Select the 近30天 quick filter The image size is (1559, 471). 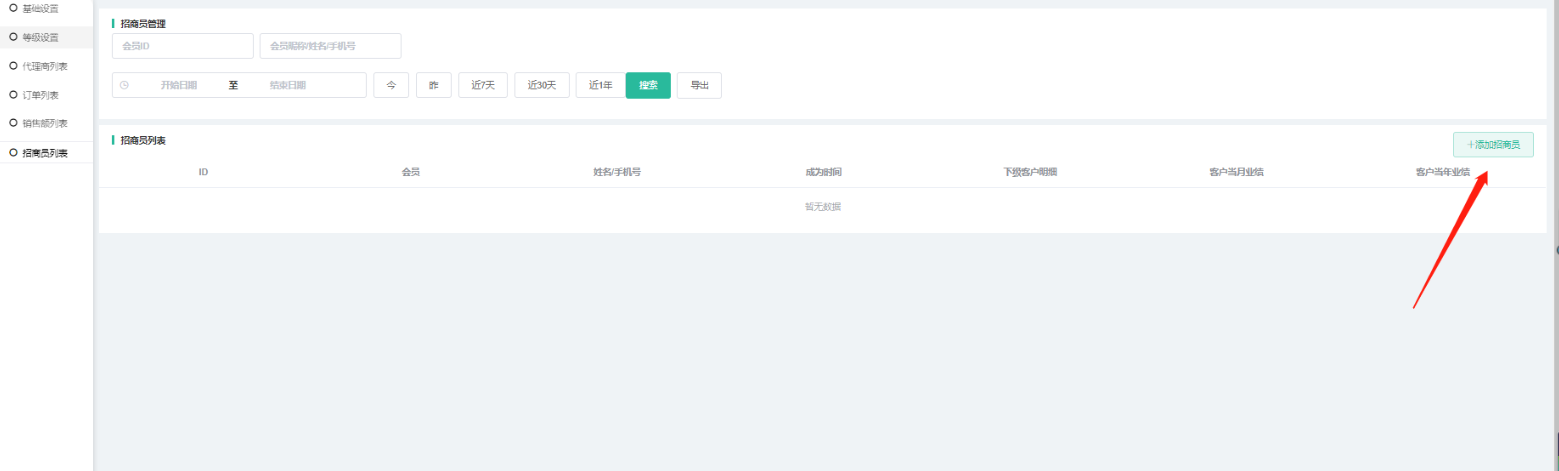coord(542,85)
